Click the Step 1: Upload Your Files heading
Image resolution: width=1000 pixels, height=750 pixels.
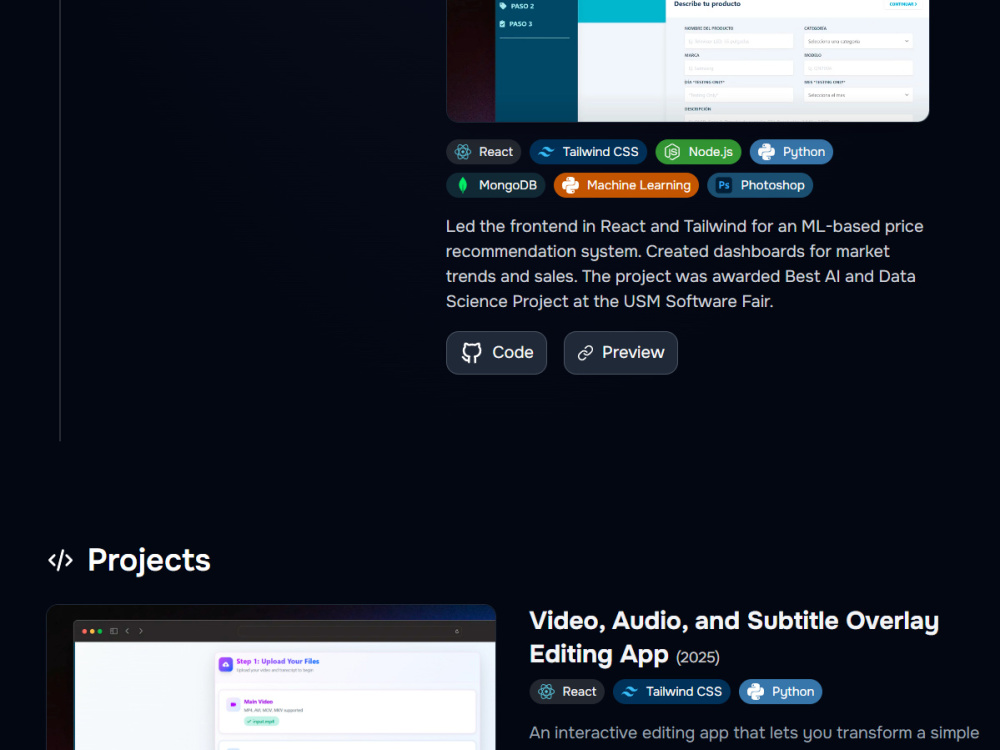277,661
